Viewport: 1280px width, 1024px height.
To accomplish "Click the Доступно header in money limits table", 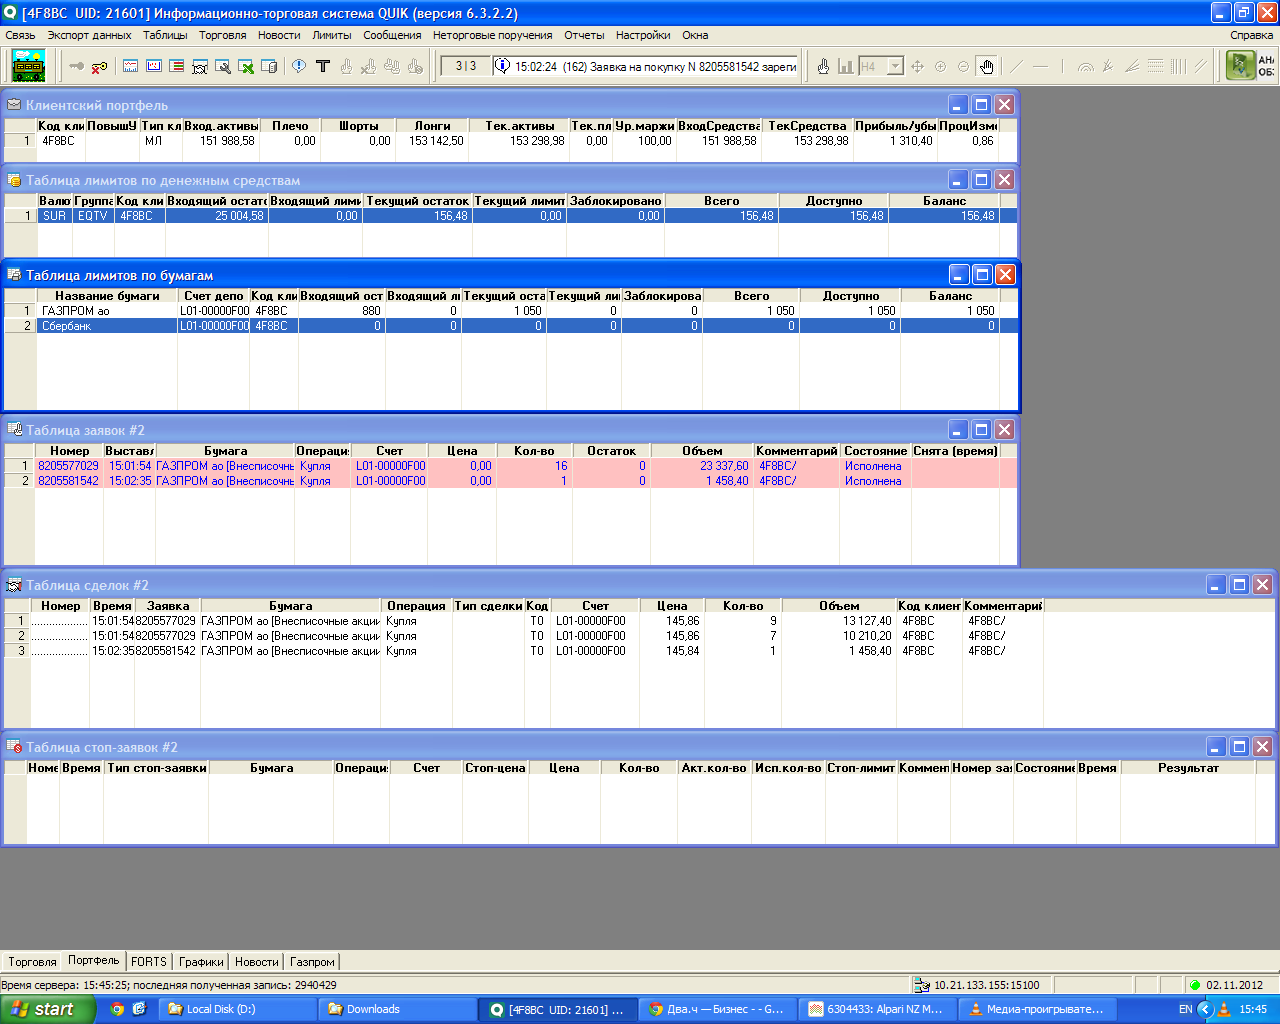I will [x=833, y=201].
